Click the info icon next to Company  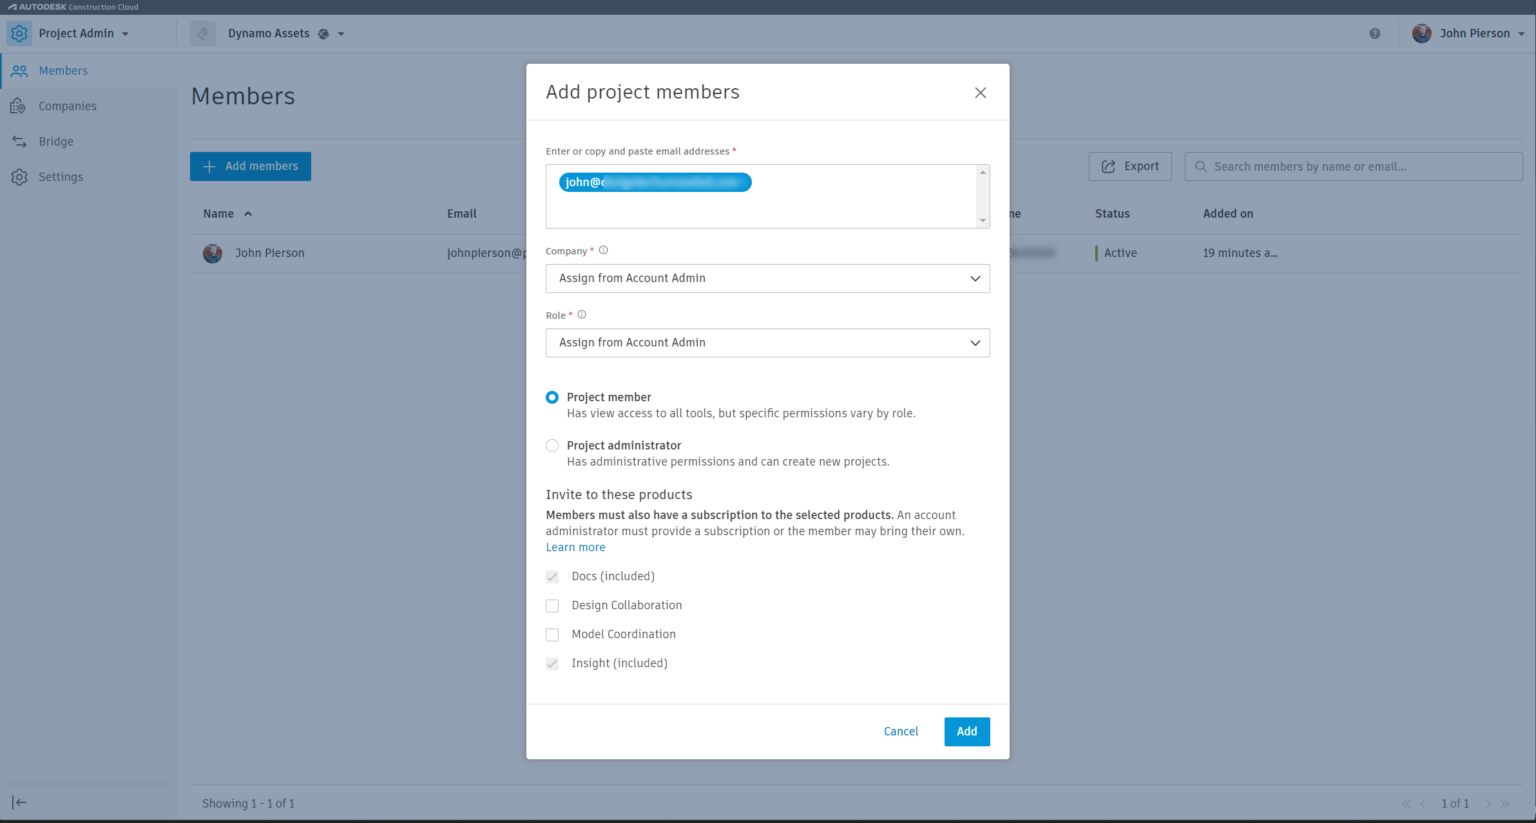click(602, 250)
